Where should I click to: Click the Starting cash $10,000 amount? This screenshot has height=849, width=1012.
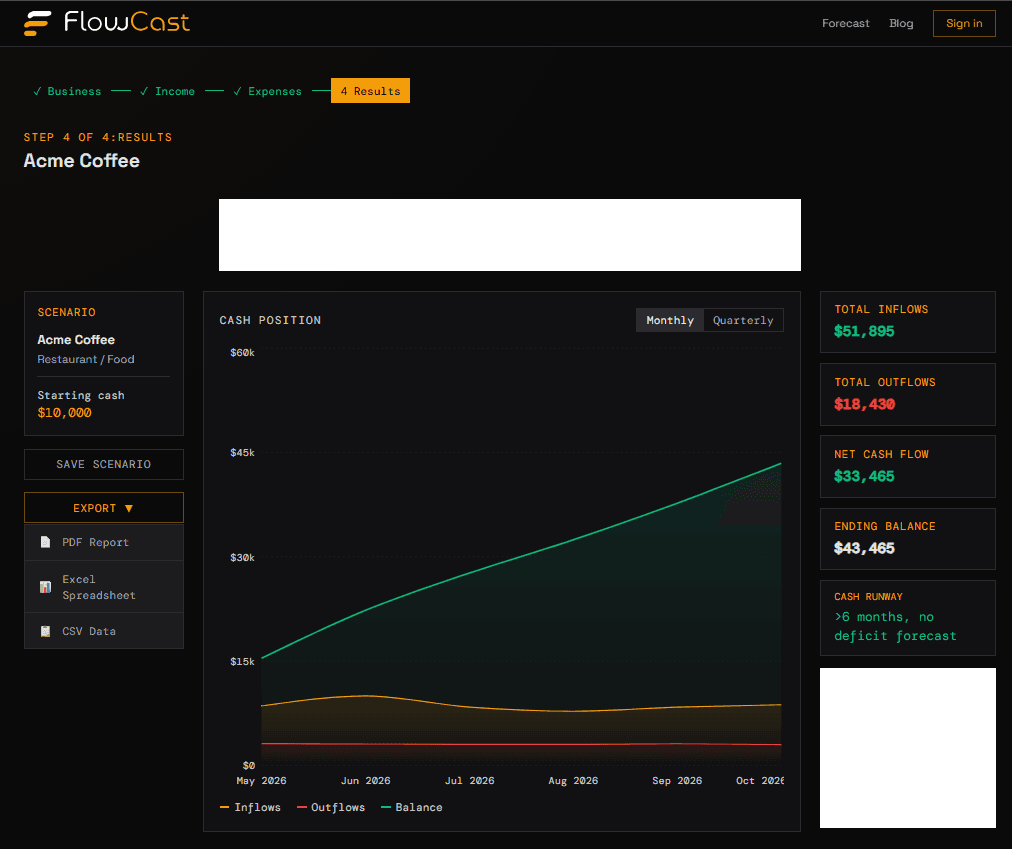click(x=65, y=413)
